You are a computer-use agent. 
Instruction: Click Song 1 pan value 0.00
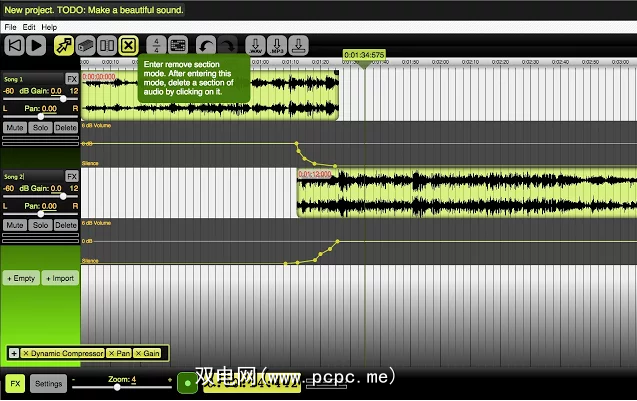(49, 108)
